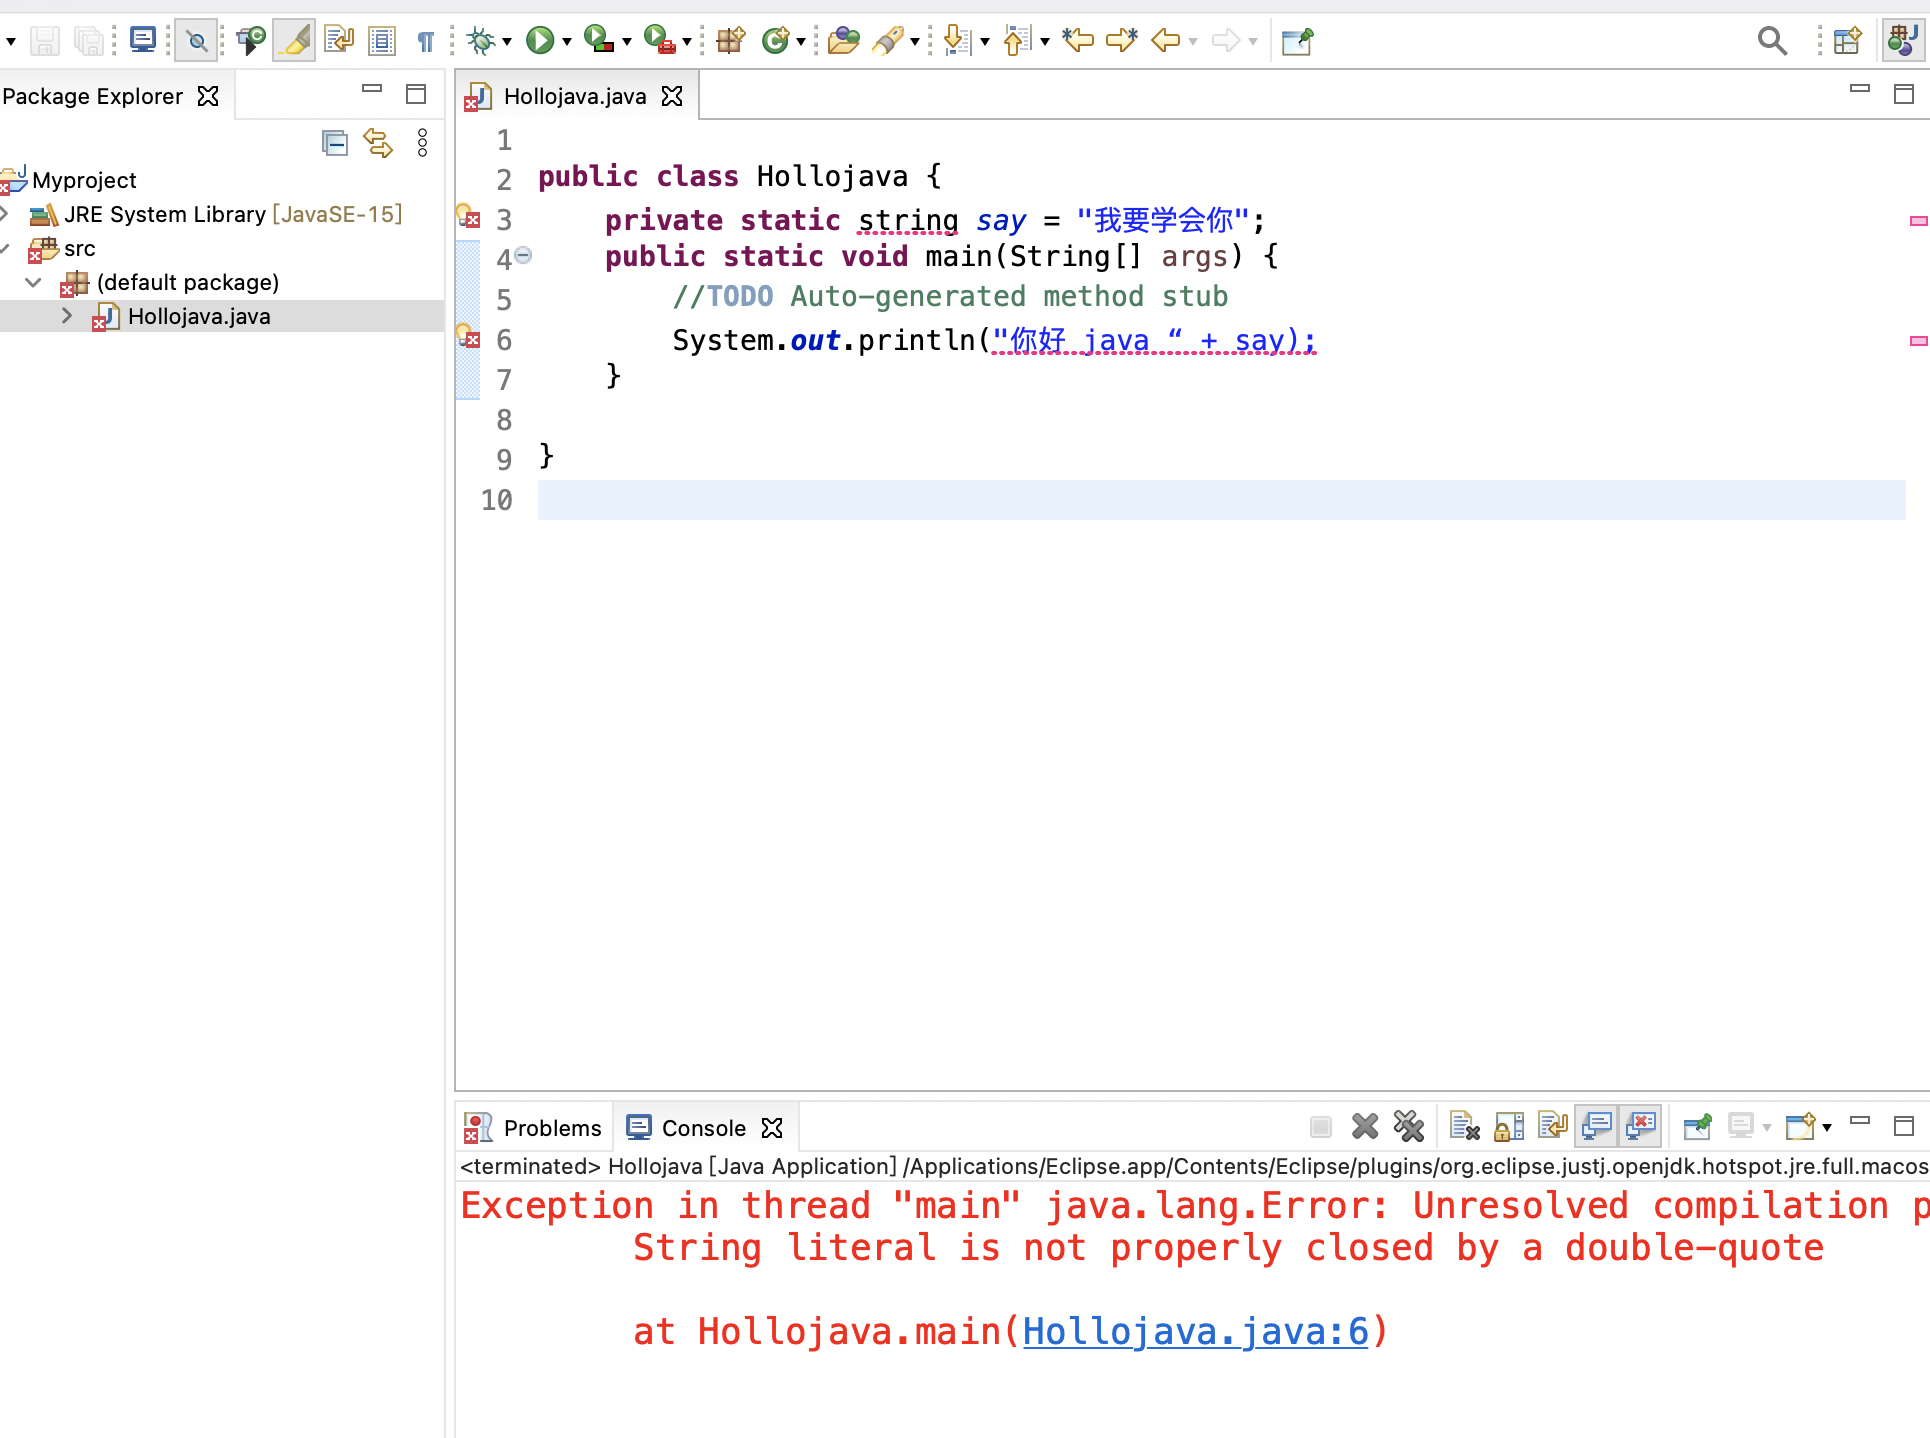The width and height of the screenshot is (1930, 1438).
Task: Click the error marker on line 3
Action: click(470, 218)
